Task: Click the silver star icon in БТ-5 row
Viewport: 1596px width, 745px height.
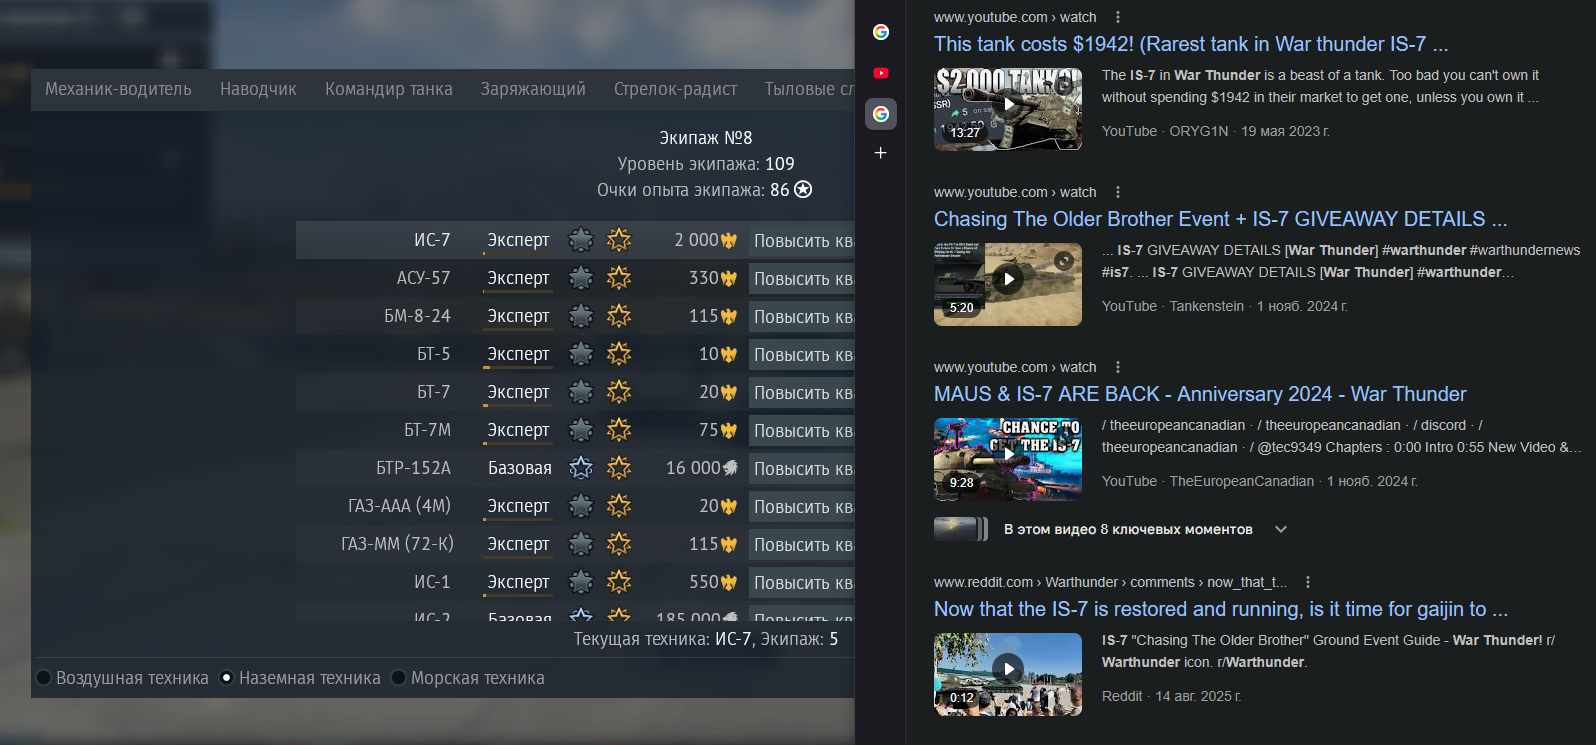Action: 581,354
